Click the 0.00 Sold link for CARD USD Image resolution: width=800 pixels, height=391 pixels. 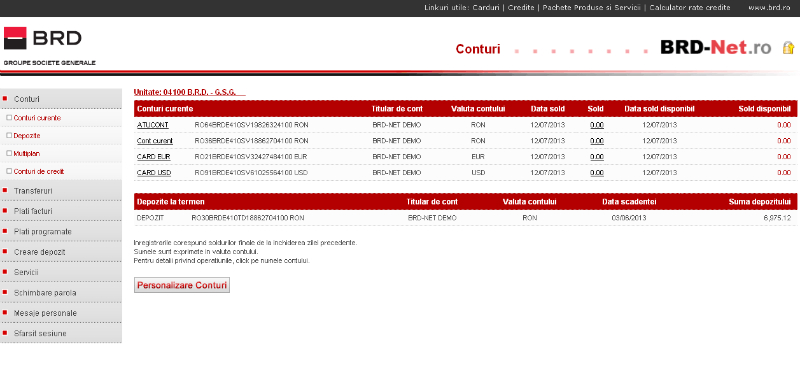tap(596, 173)
